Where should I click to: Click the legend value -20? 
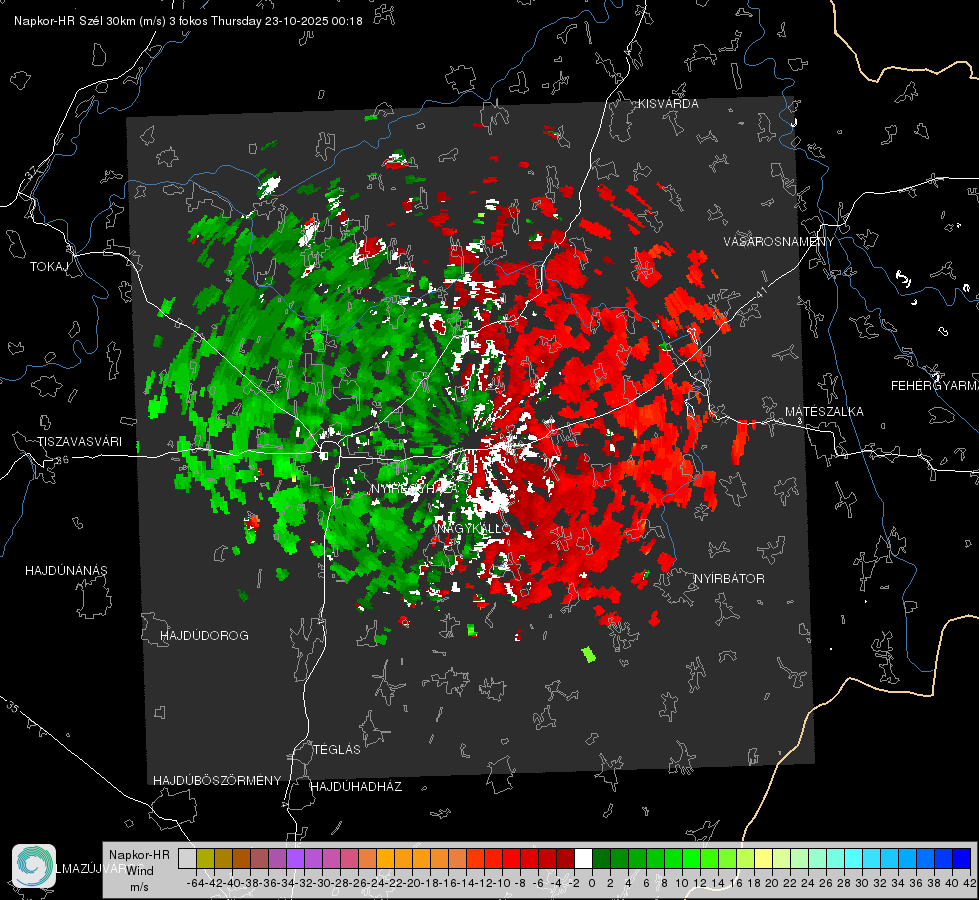pyautogui.click(x=411, y=883)
